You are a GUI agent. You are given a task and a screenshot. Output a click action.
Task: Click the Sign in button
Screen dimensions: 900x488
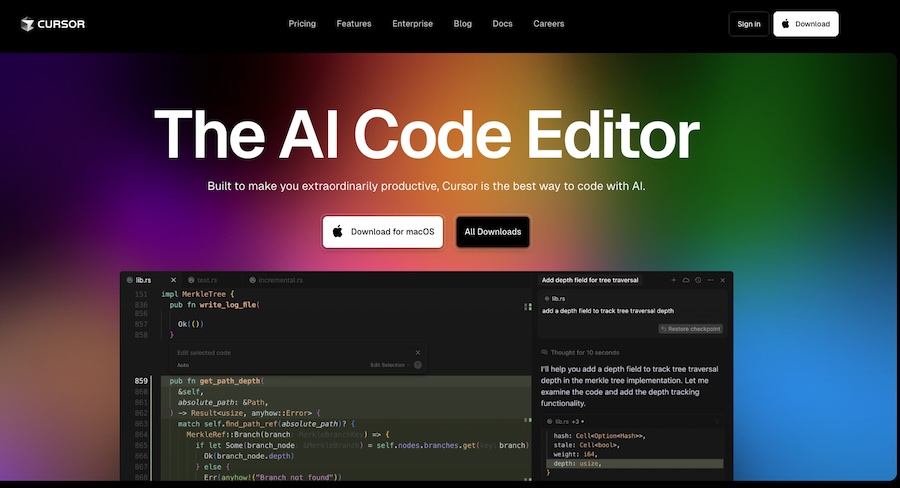(x=748, y=24)
